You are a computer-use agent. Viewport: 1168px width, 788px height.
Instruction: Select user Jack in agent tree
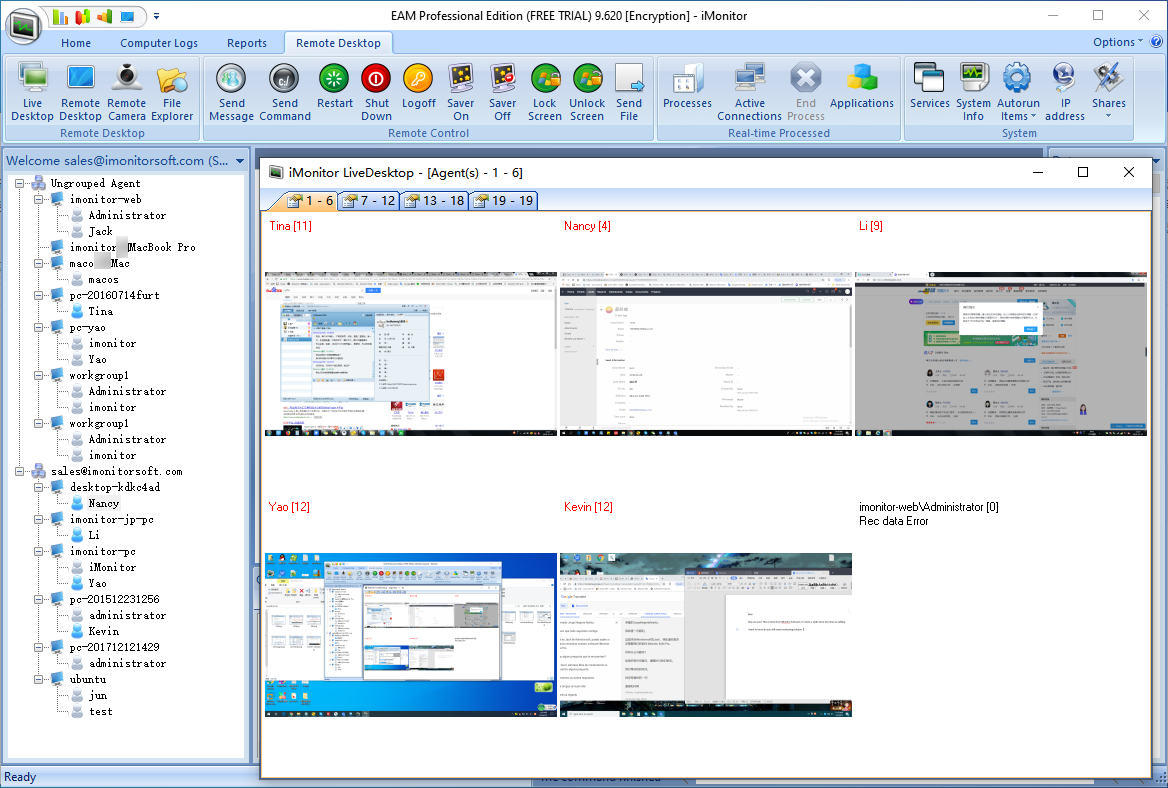click(100, 231)
